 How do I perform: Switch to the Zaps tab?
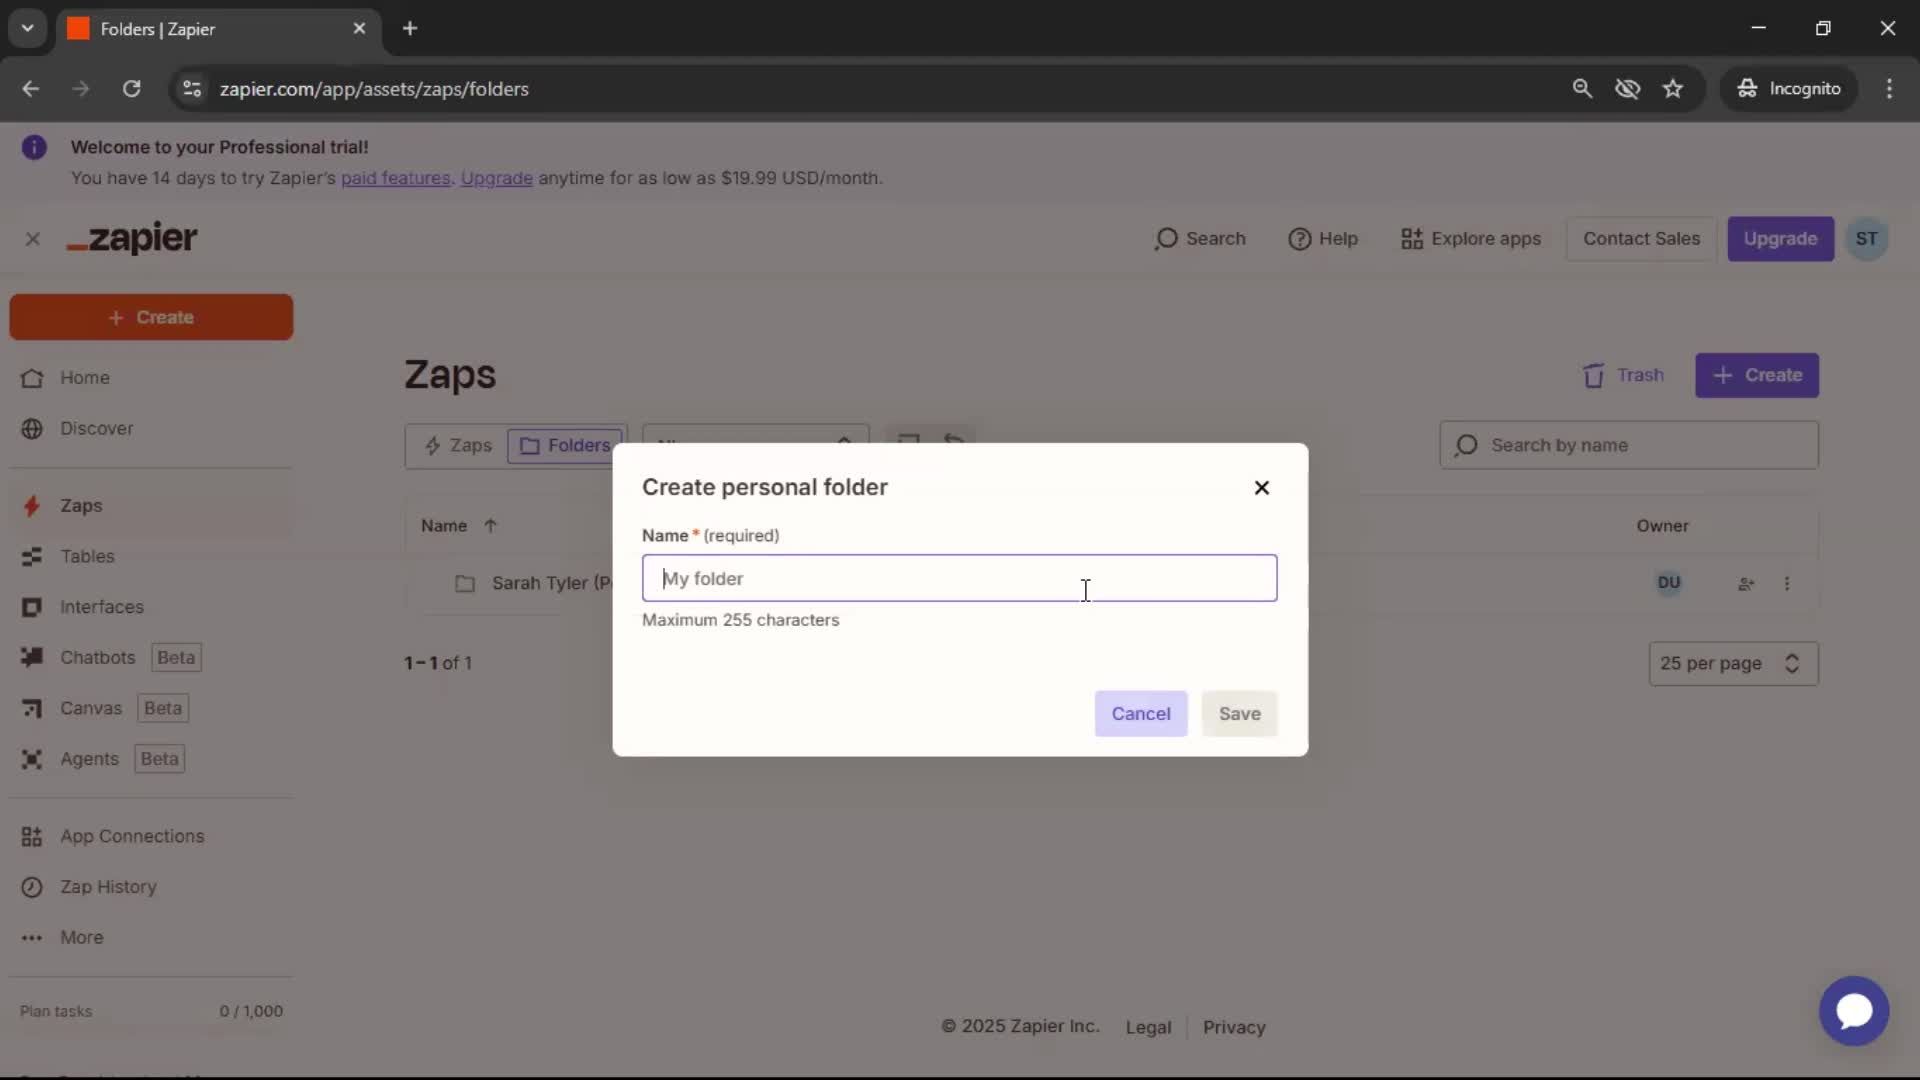point(458,445)
